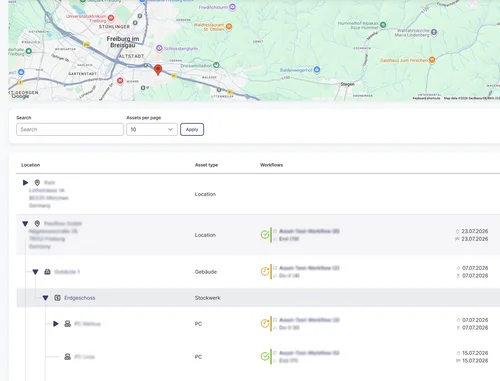Click Waldrestaurant St. Ottilien map marker

coord(229,26)
